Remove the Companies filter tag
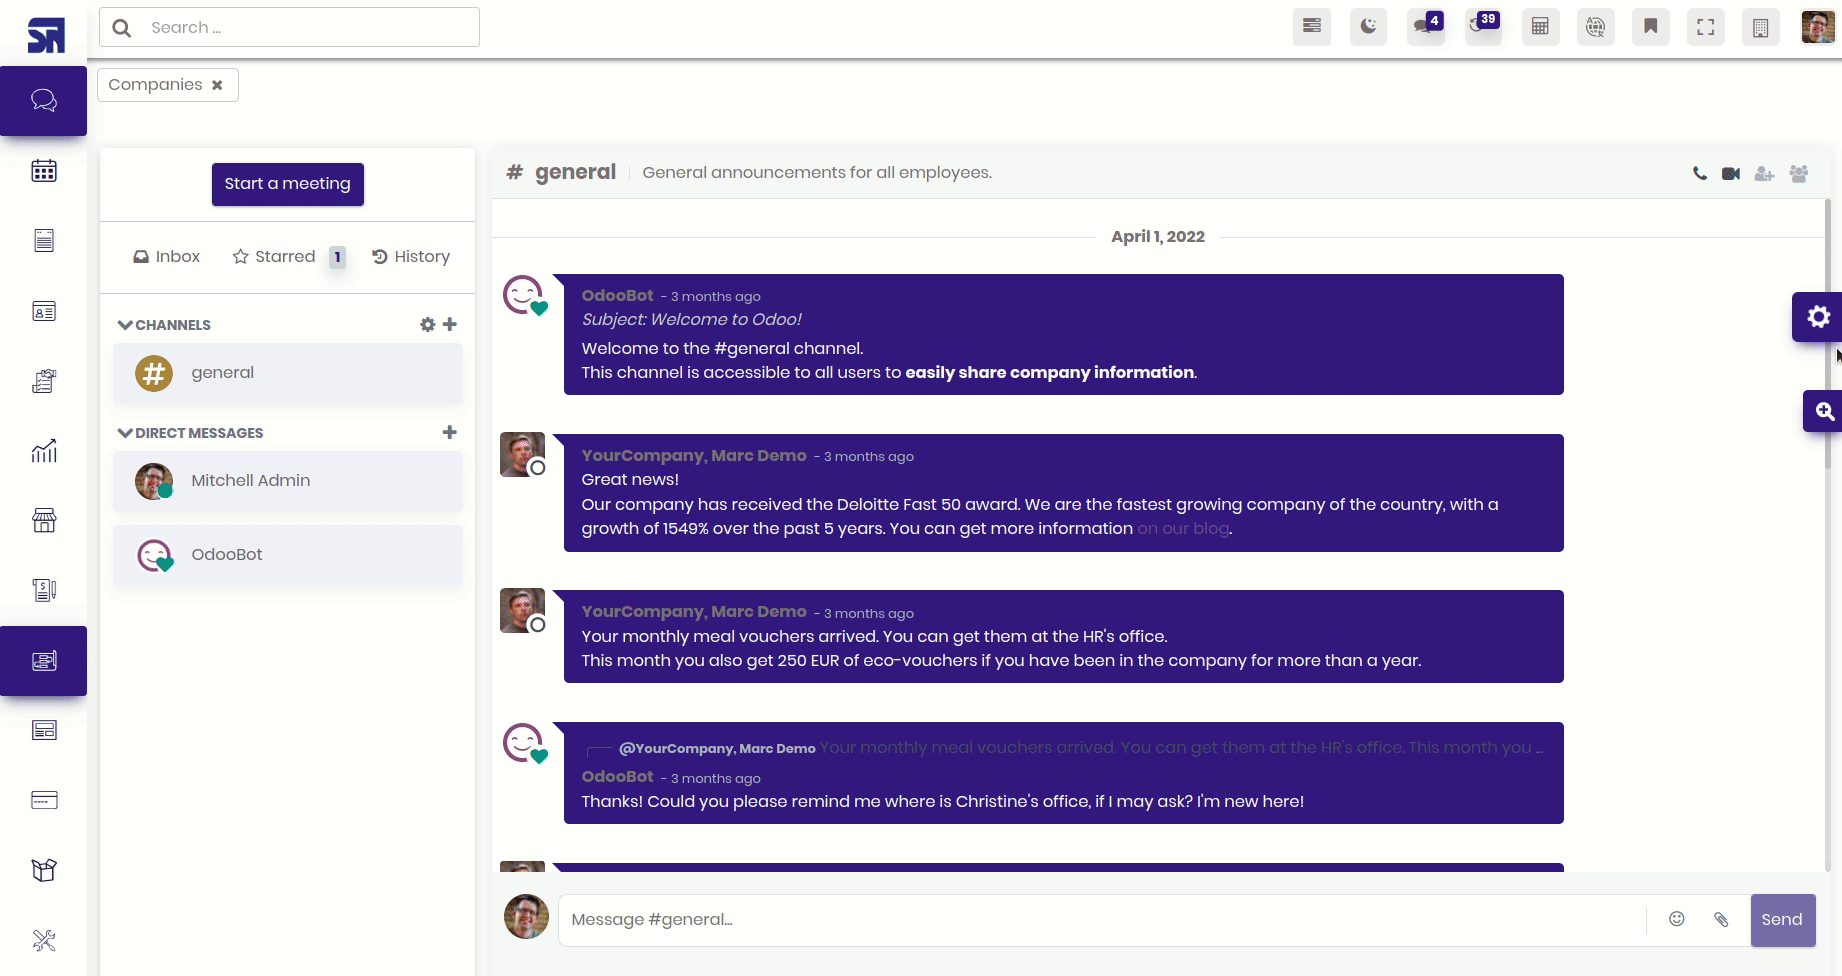This screenshot has width=1842, height=976. 217,85
